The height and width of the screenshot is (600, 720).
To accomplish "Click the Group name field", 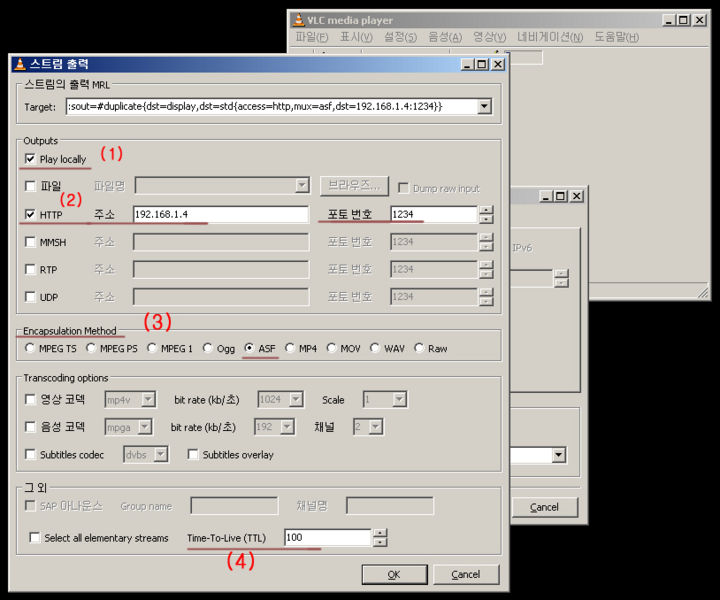I will click(234, 506).
